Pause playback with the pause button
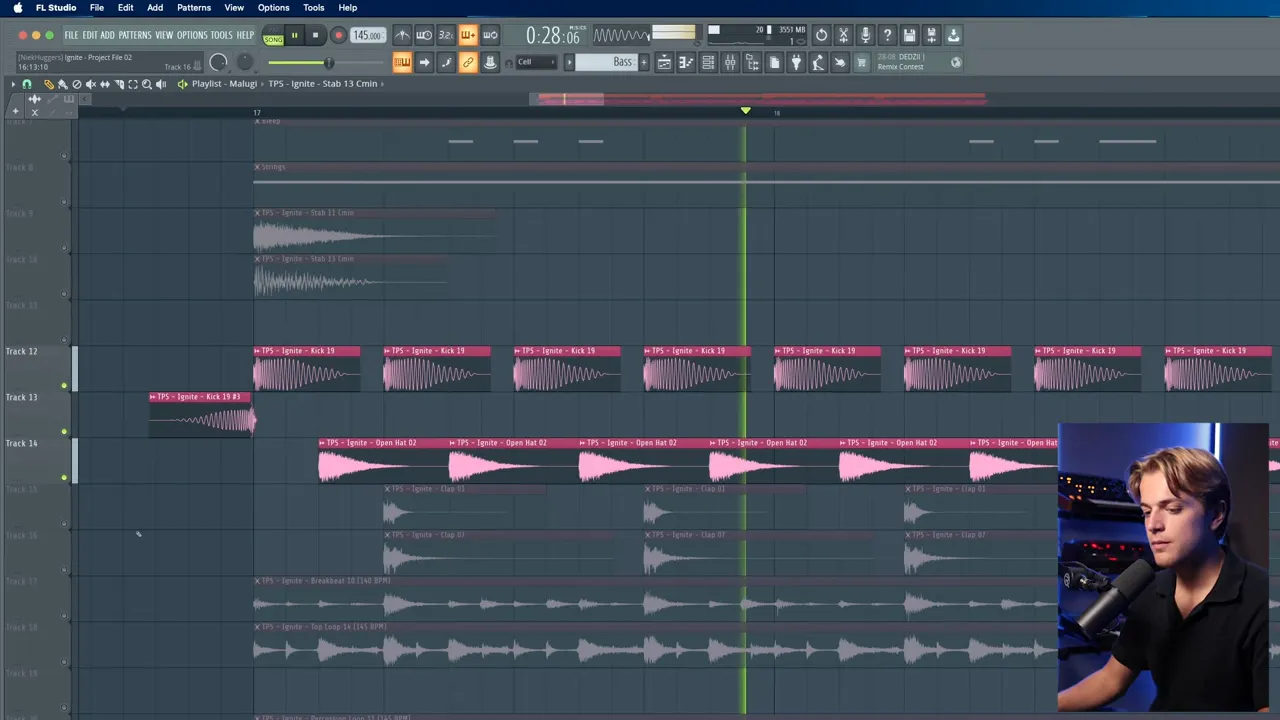The height and width of the screenshot is (720, 1280). [x=294, y=36]
